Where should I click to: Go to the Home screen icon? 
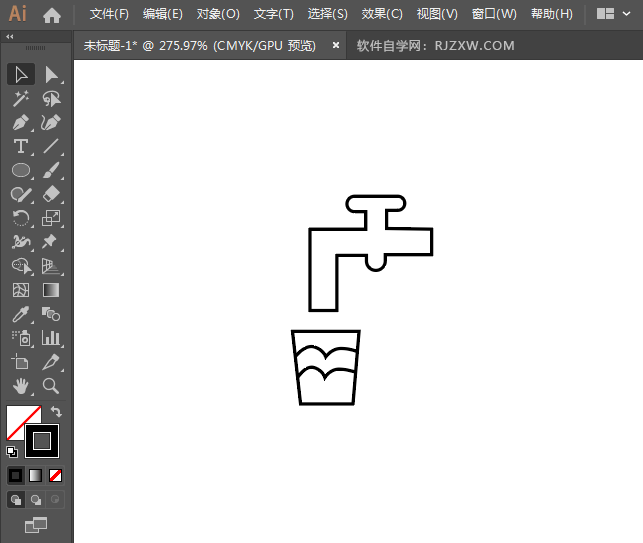coord(52,15)
